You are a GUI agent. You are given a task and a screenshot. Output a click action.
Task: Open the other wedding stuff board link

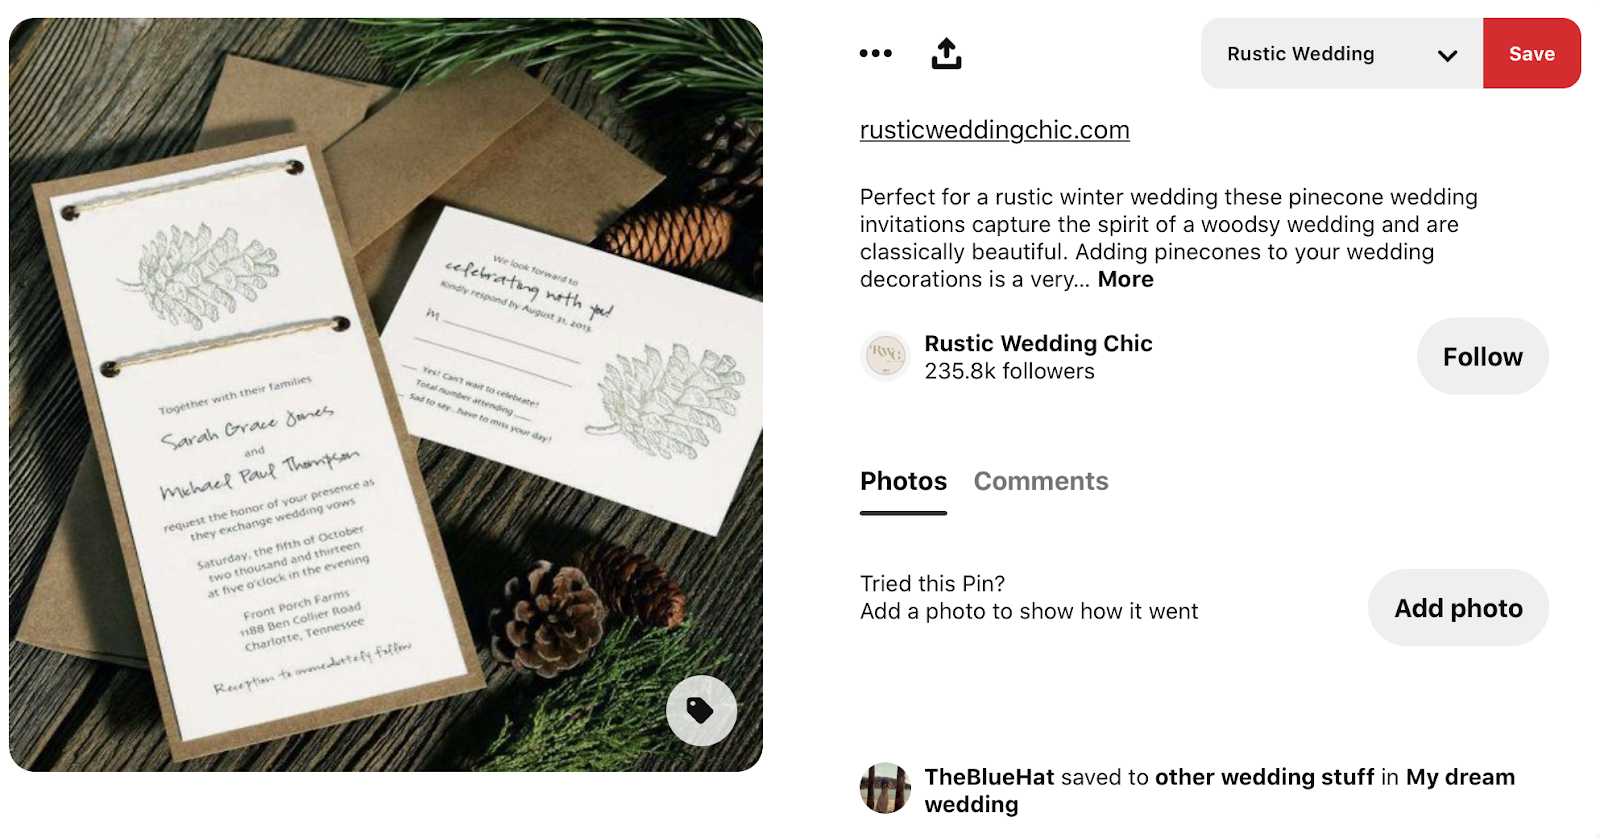(x=1265, y=777)
